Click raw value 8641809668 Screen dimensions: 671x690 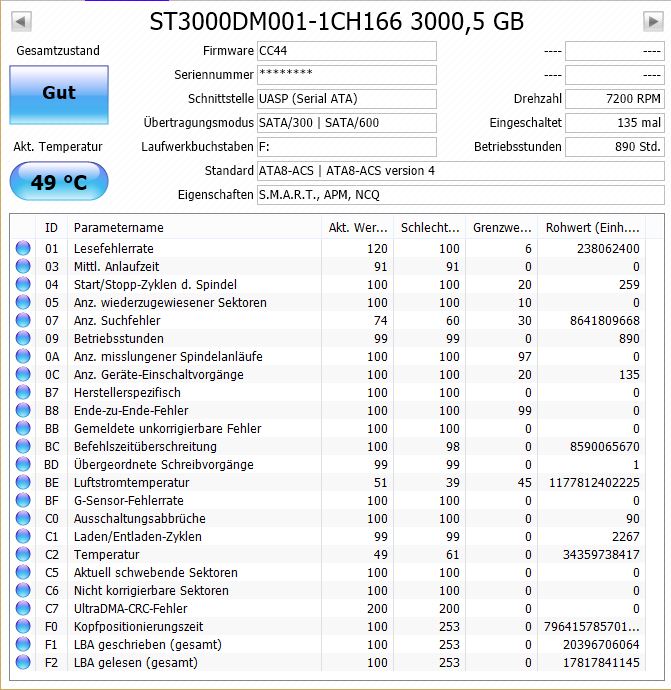[x=605, y=321]
